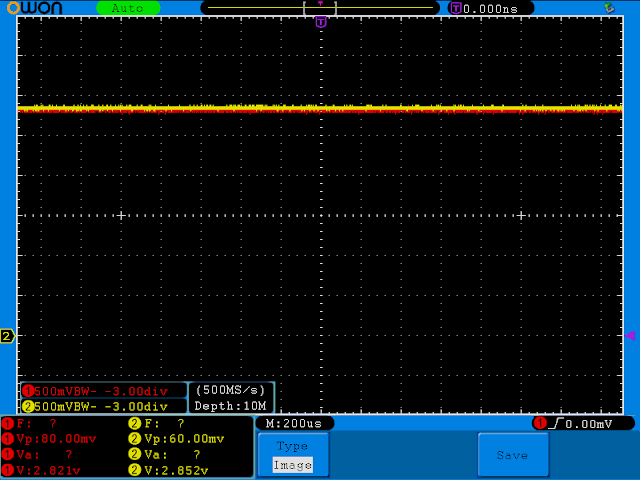Click the trigger level 0.00mV readout

(589, 424)
